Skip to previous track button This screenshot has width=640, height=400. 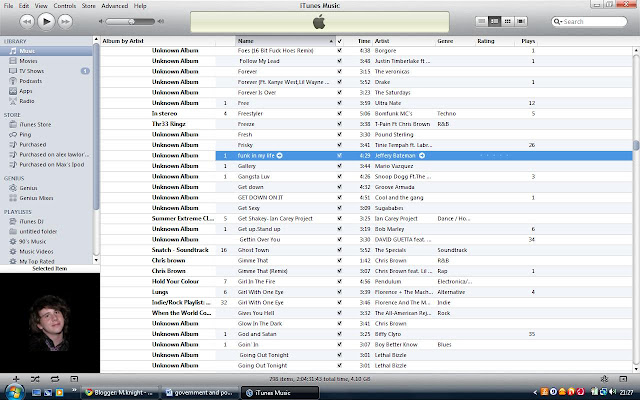pyautogui.click(x=27, y=21)
